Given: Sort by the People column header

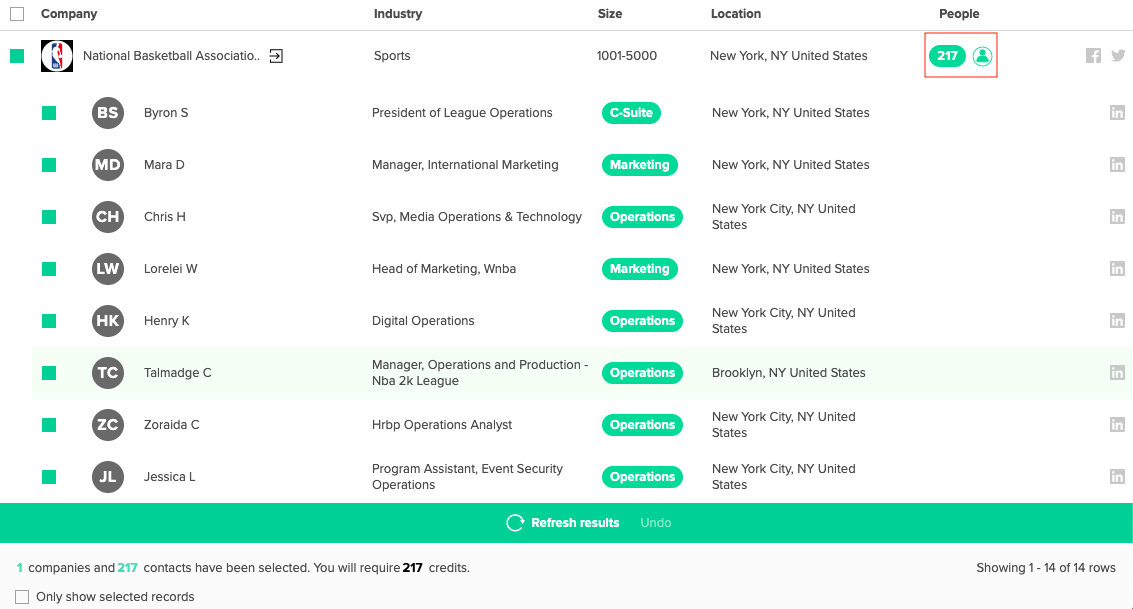Looking at the screenshot, I should [x=959, y=14].
